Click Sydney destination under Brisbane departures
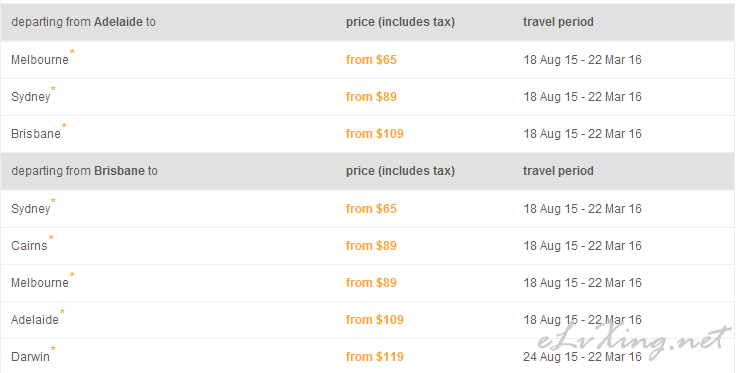Viewport: 742px width, 373px height. click(31, 209)
